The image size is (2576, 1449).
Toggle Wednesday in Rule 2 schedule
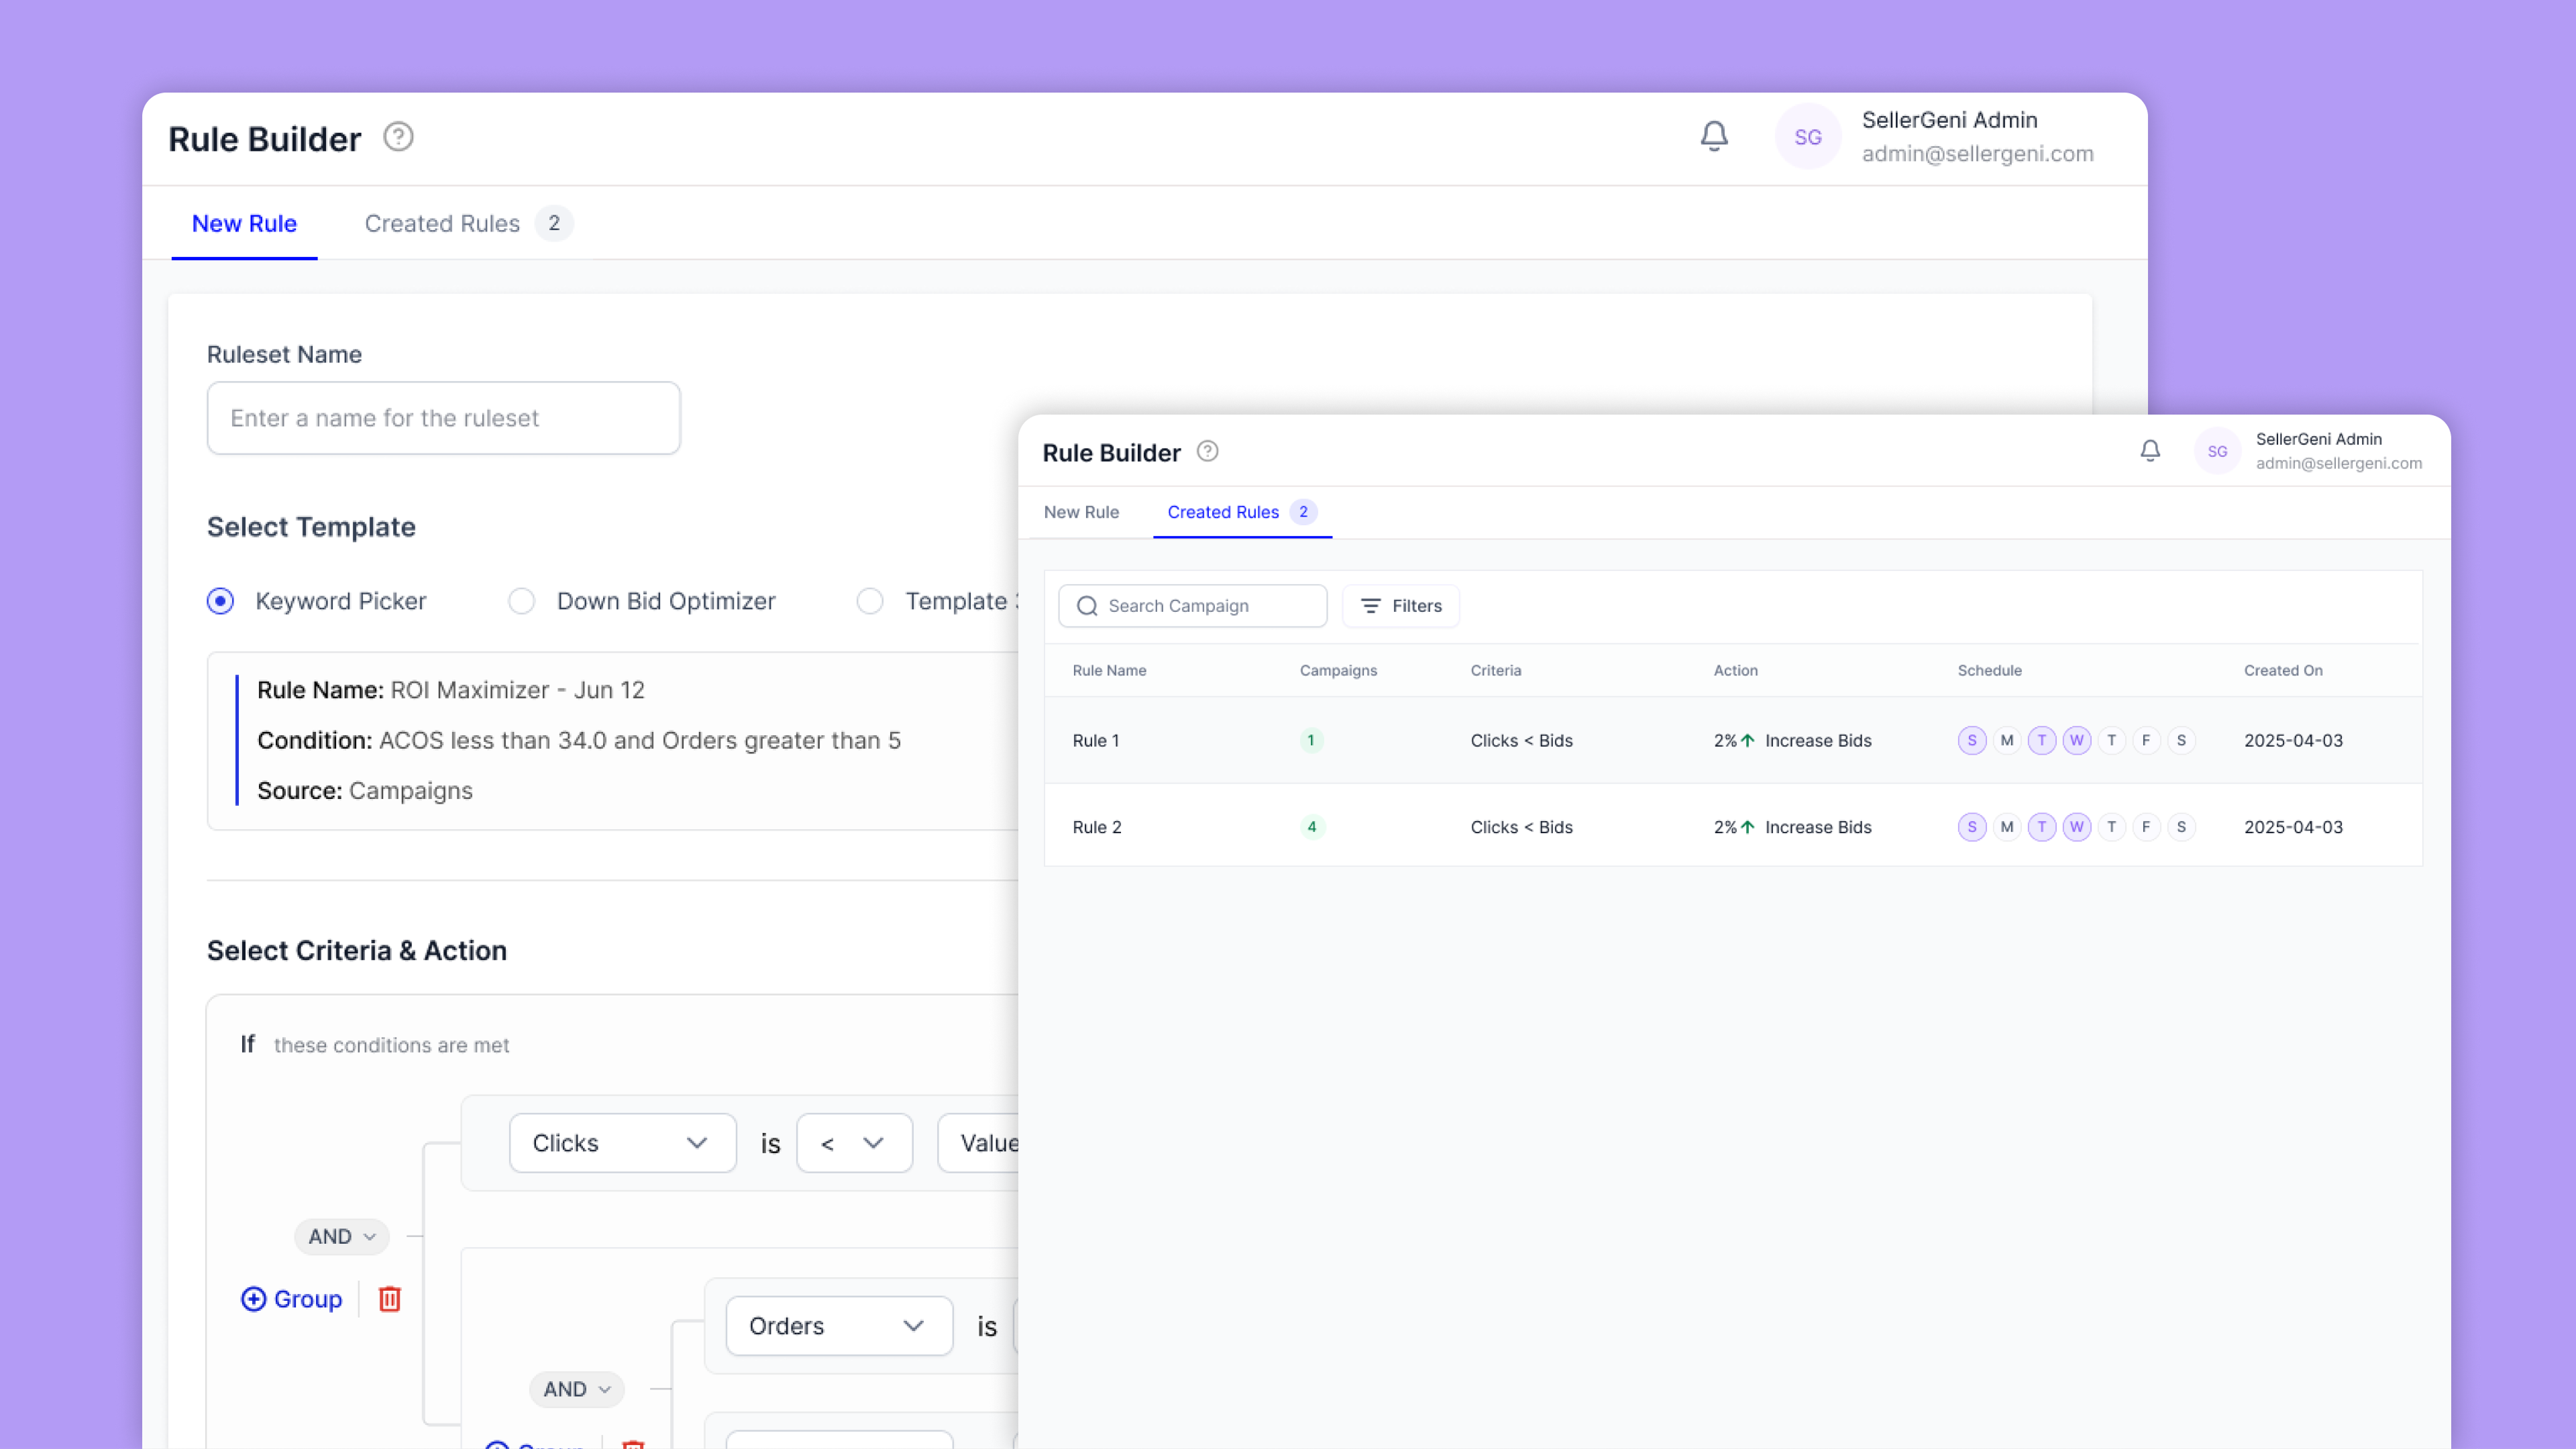click(x=2077, y=827)
